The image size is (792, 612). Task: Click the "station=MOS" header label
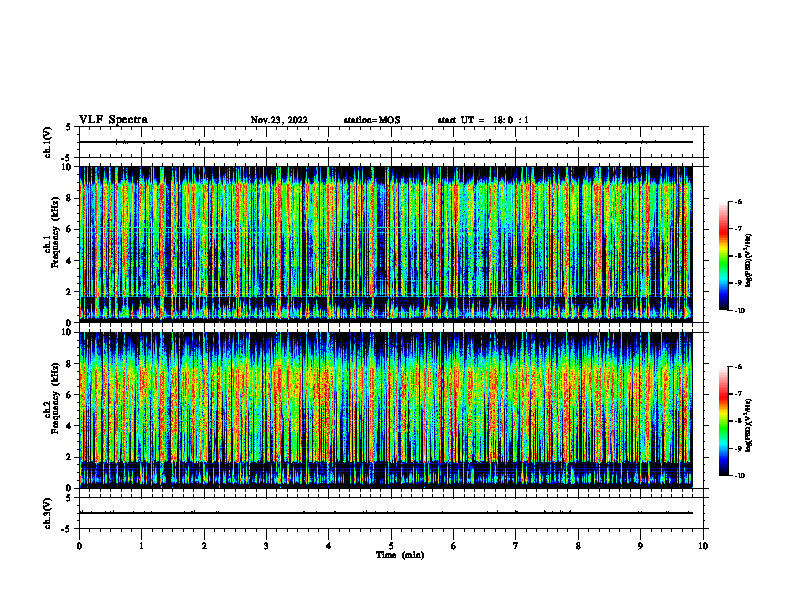pos(372,120)
